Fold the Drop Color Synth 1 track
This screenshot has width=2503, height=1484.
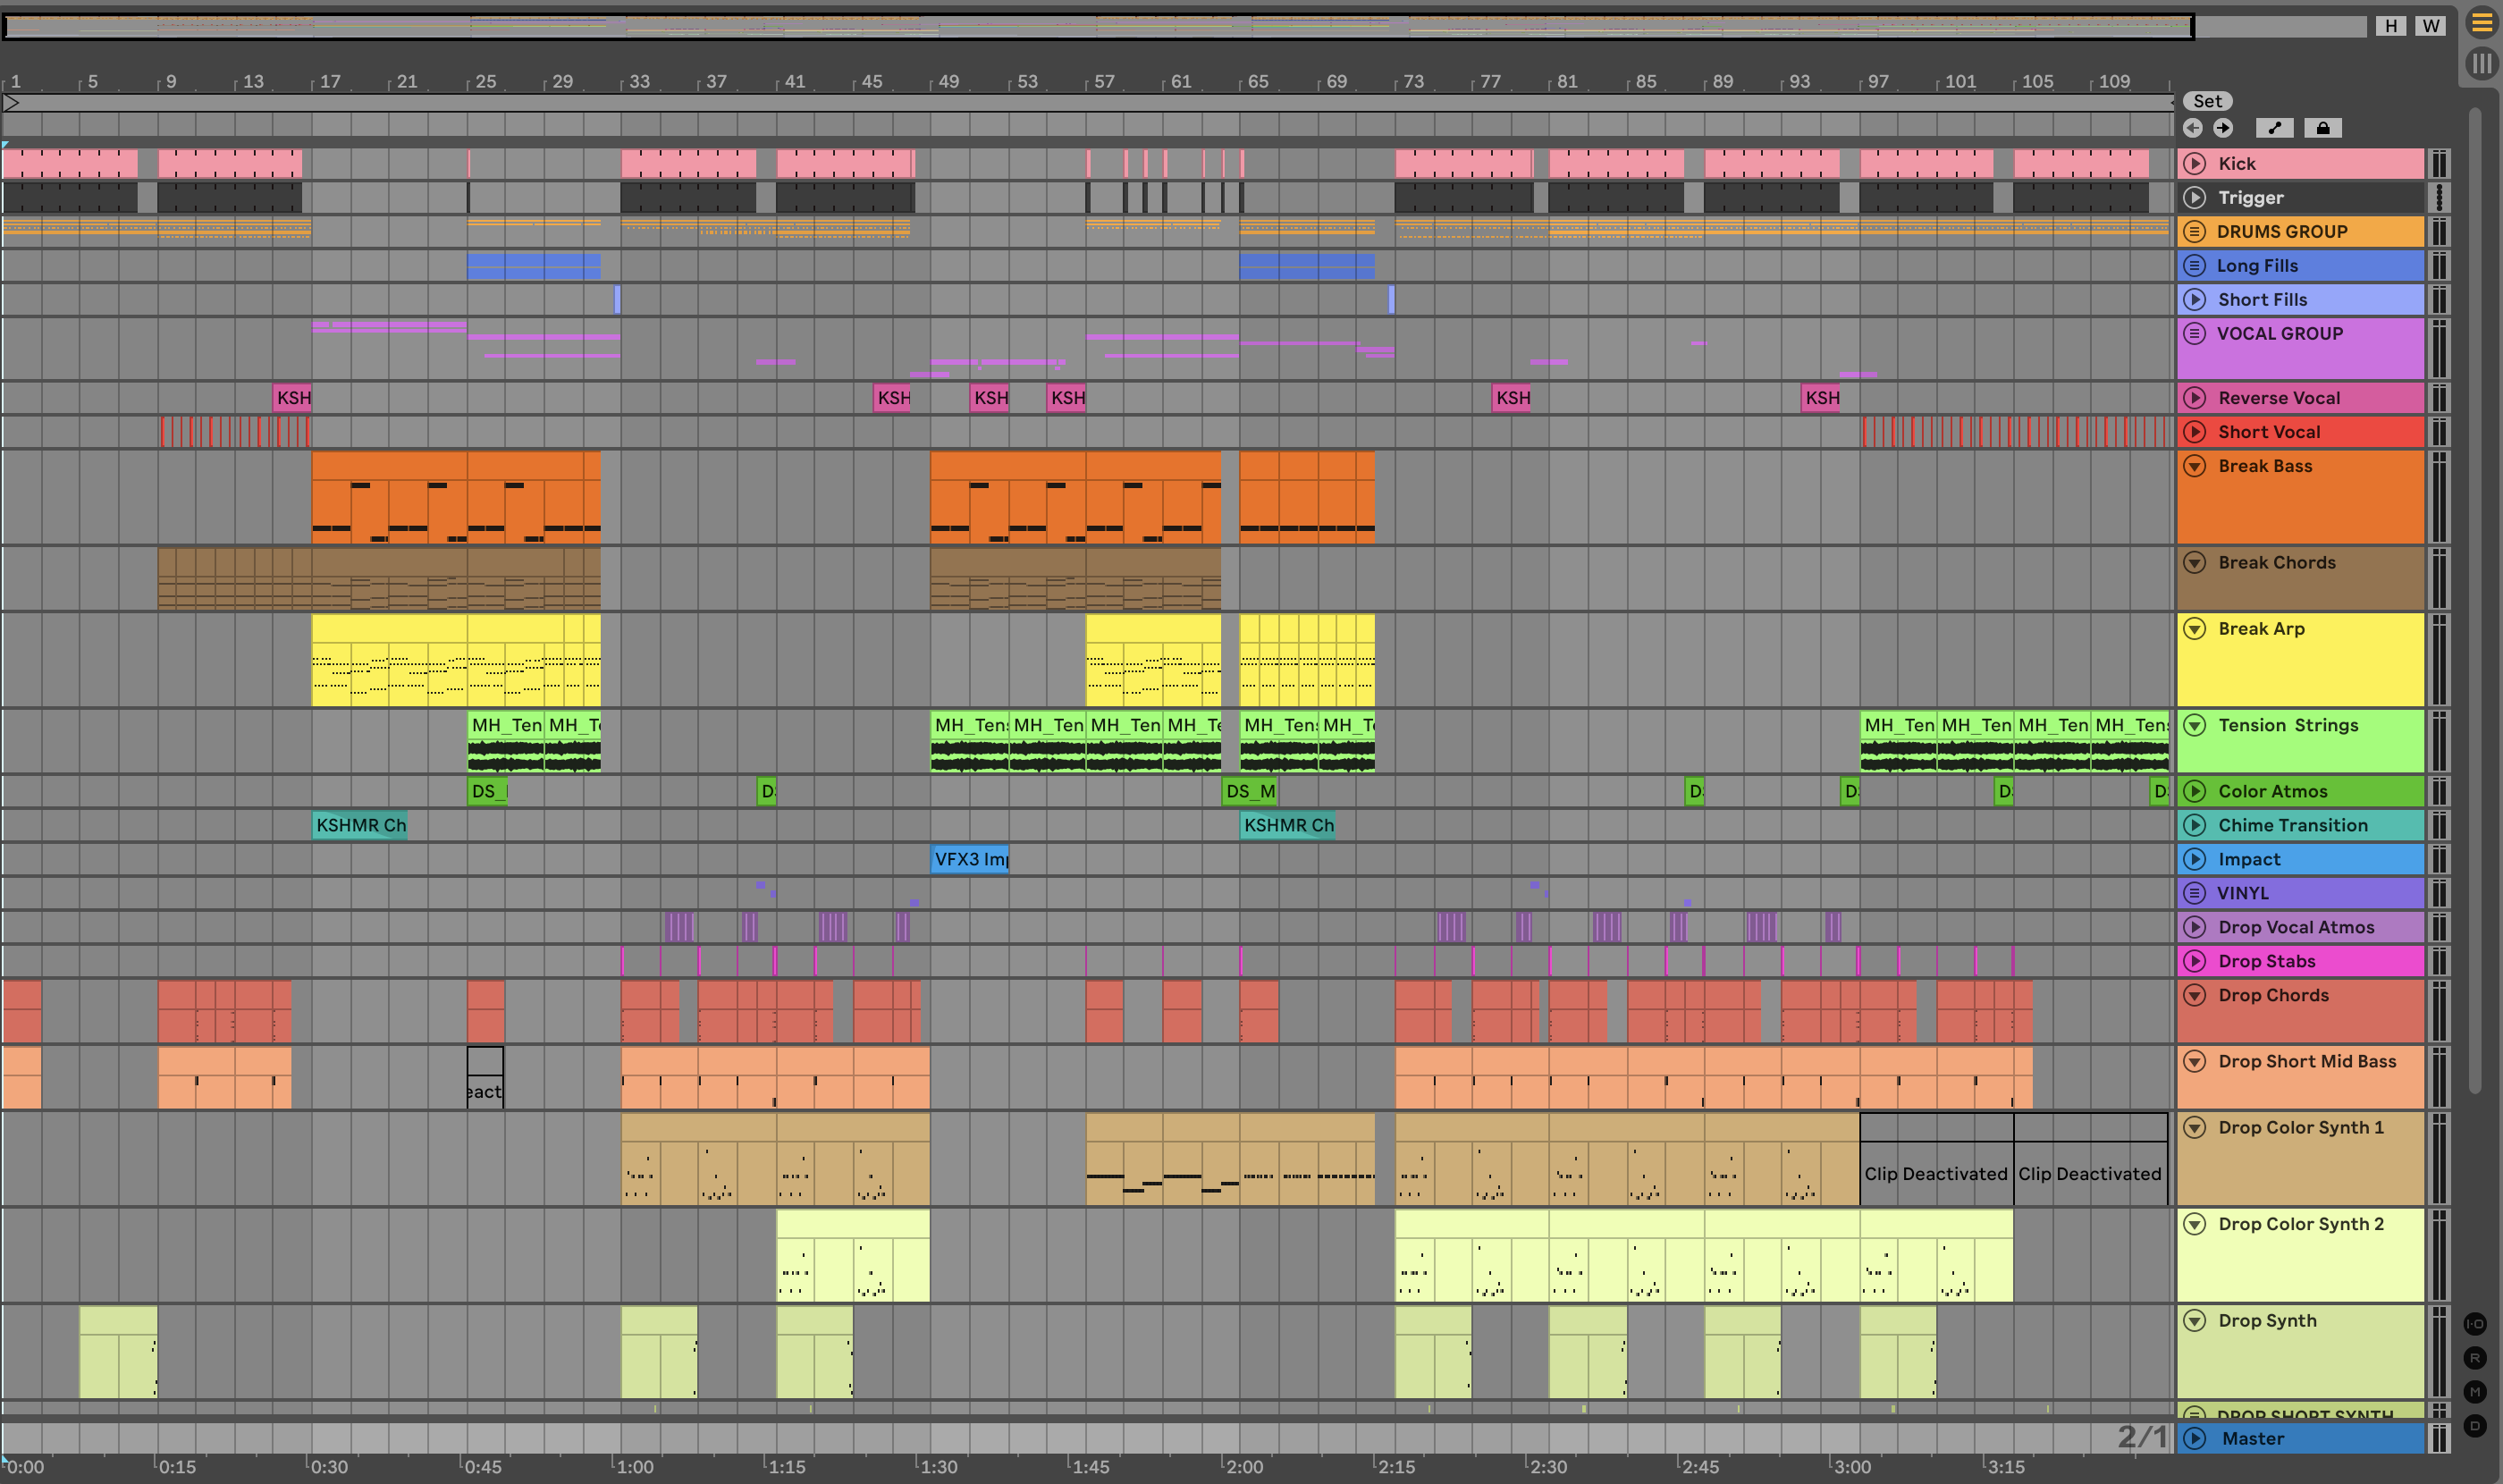[2195, 1128]
